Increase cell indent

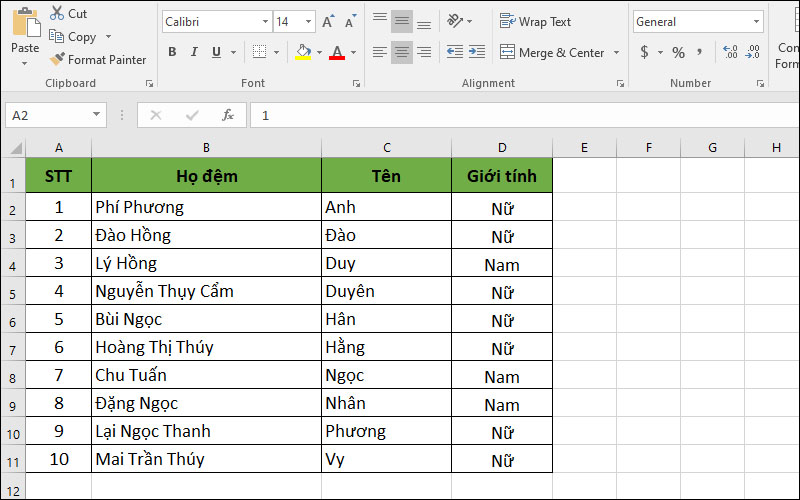tap(477, 52)
